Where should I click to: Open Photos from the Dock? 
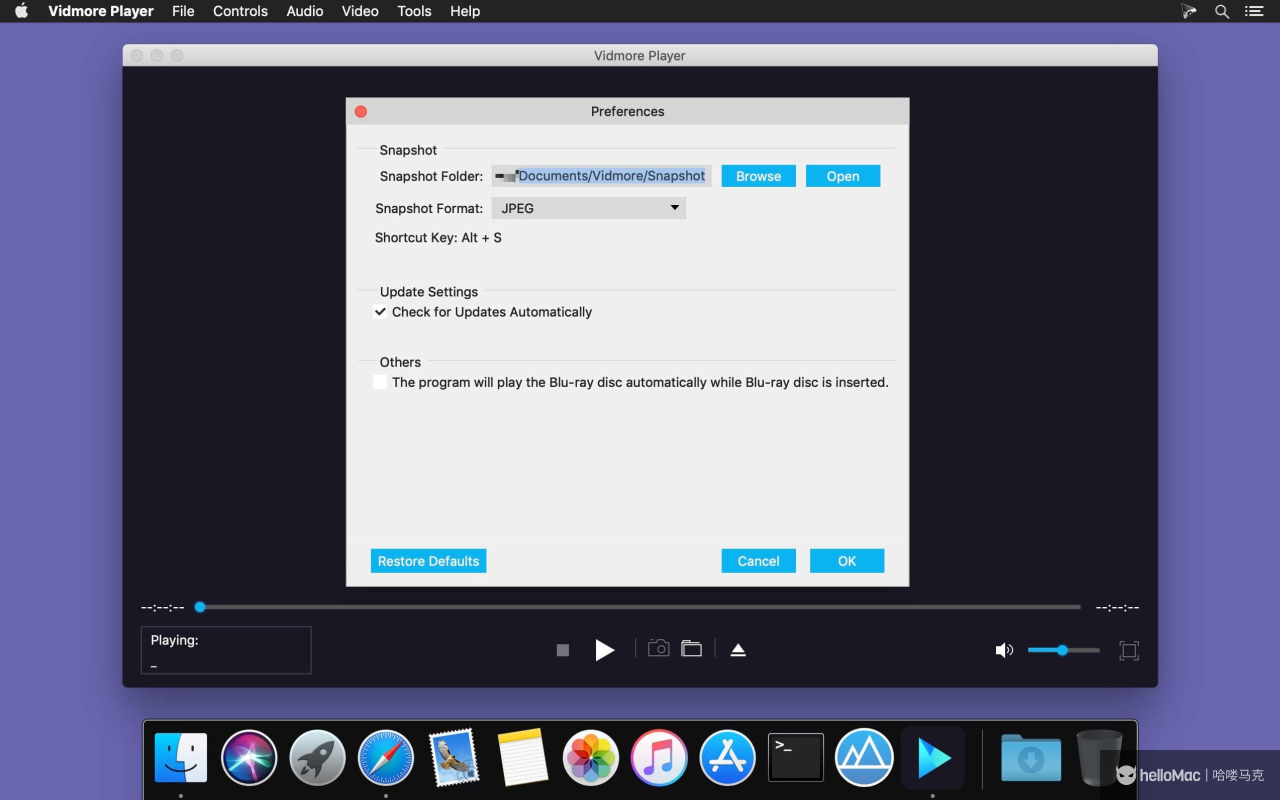coord(591,757)
